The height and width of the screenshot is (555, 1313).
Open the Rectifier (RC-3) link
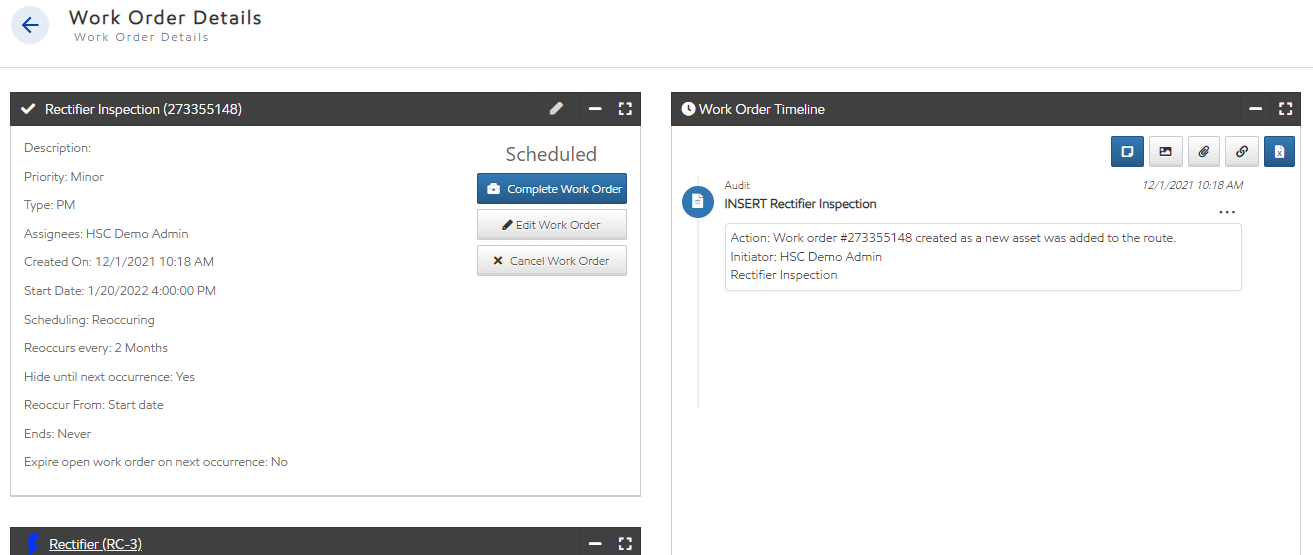[x=95, y=544]
